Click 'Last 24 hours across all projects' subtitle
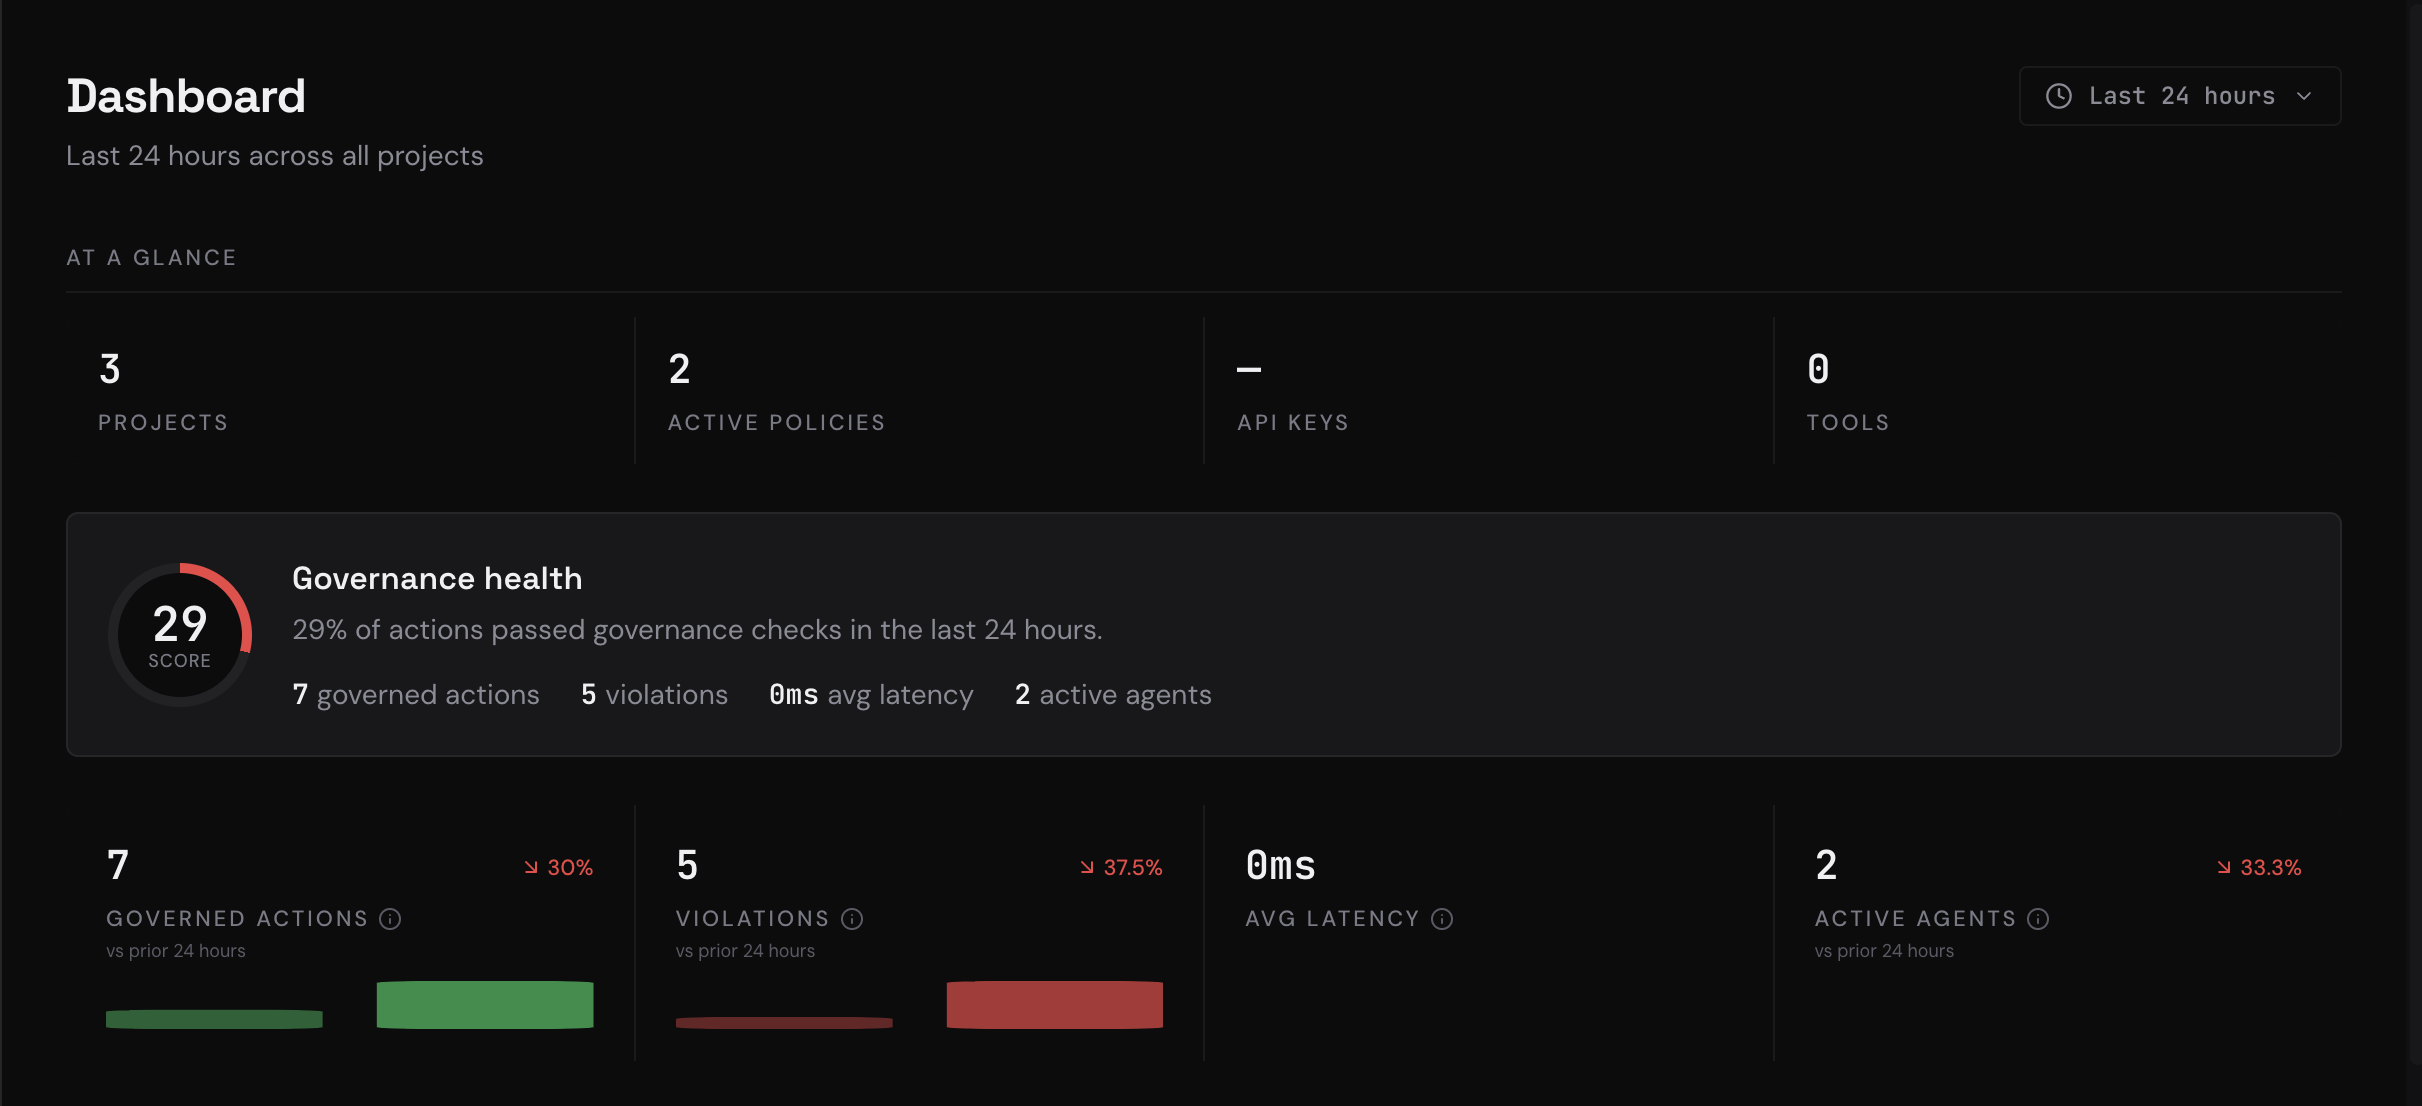The width and height of the screenshot is (2422, 1106). pyautogui.click(x=275, y=156)
